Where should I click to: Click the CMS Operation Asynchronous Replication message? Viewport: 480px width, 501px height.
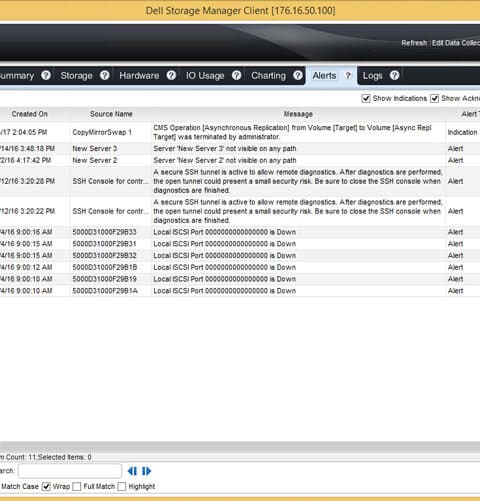pos(292,132)
